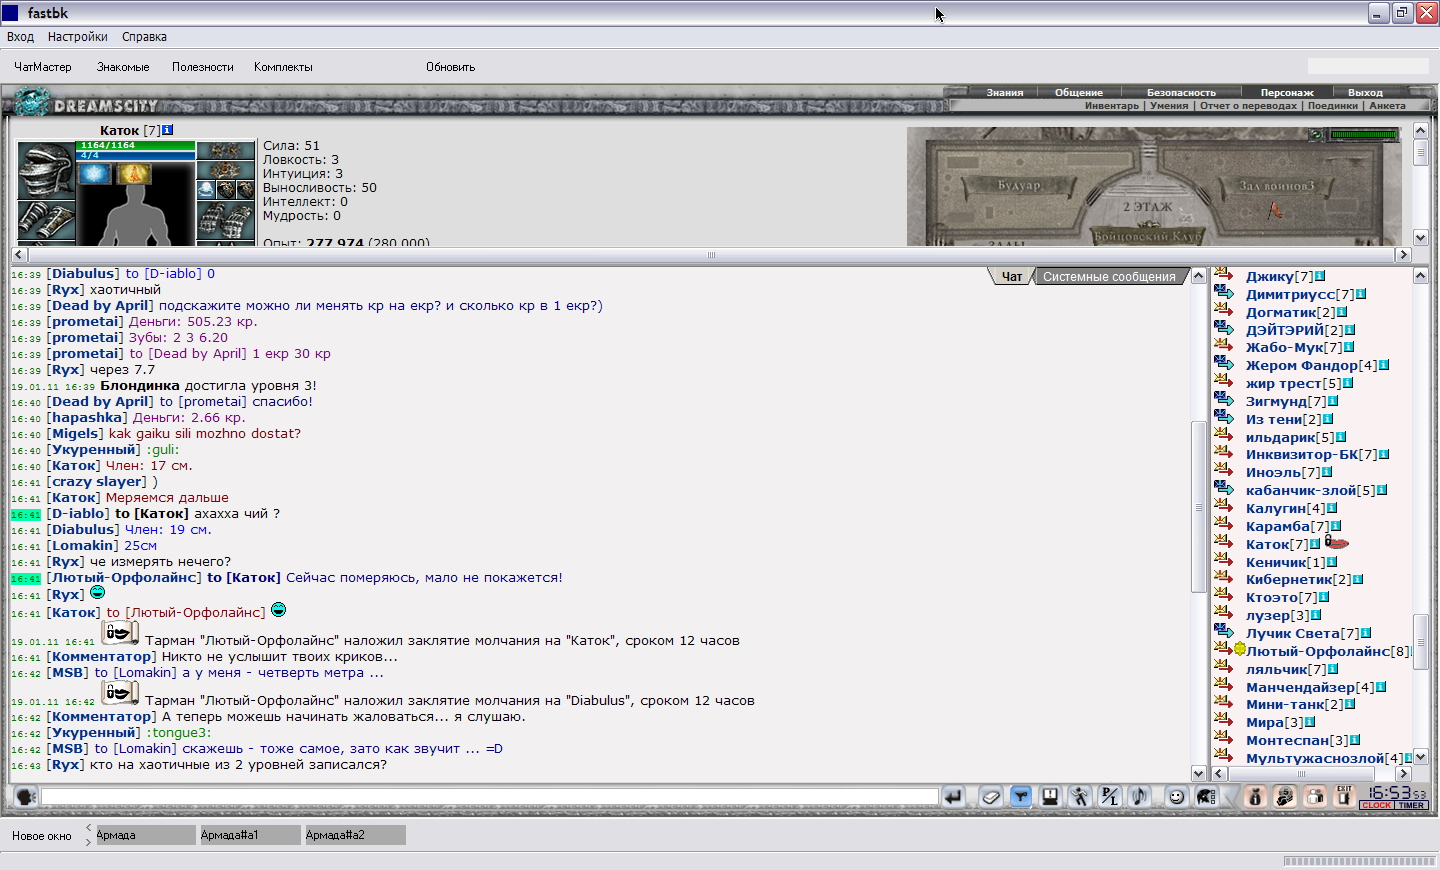The height and width of the screenshot is (870, 1440).
Task: Click private message icon for Димитриусс
Action: coord(1224,293)
